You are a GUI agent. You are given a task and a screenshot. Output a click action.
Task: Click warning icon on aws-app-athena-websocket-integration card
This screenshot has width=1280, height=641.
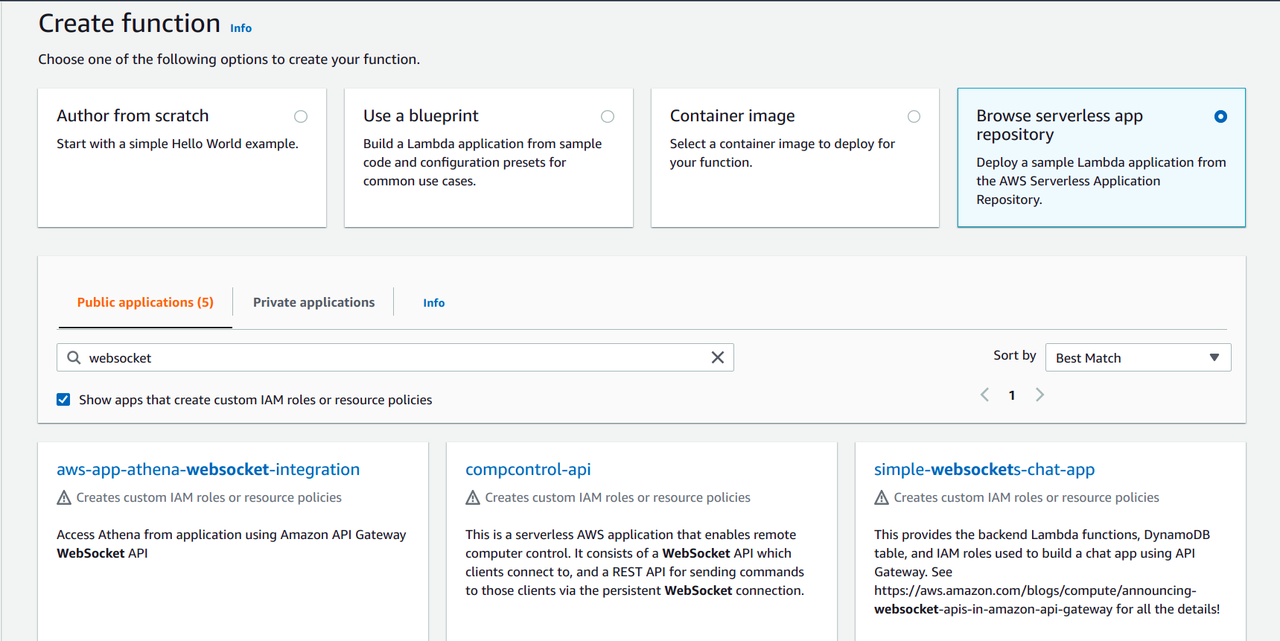pos(64,498)
